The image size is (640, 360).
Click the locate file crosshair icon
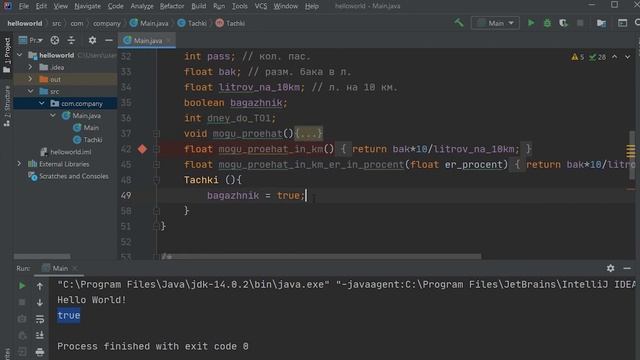point(55,40)
